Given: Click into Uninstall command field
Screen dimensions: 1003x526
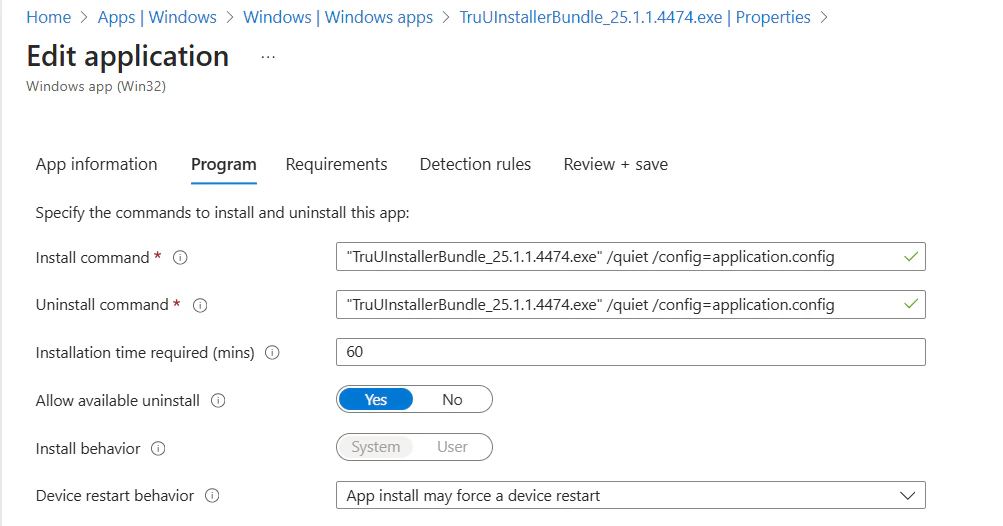Looking at the screenshot, I should pyautogui.click(x=631, y=305).
